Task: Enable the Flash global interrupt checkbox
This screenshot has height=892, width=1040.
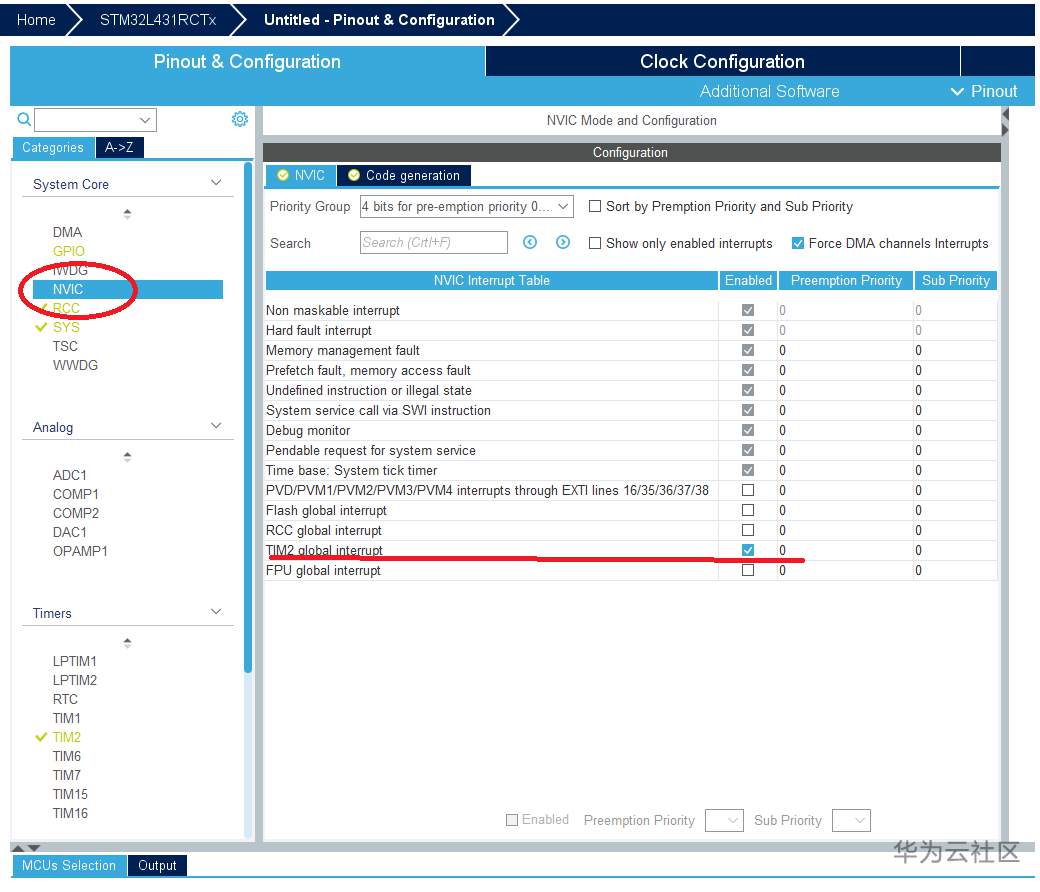Action: [748, 510]
